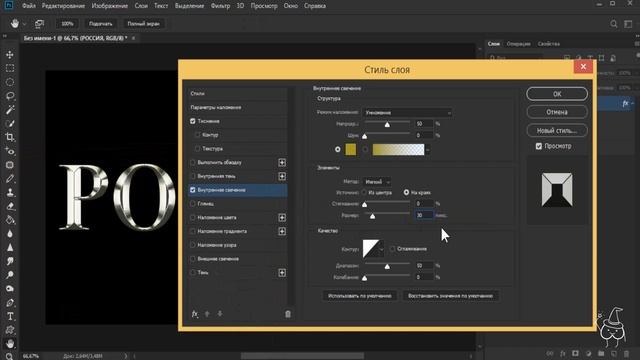Screen dimensions: 640x360
Task: Open the Файл menu
Action: tap(29, 6)
